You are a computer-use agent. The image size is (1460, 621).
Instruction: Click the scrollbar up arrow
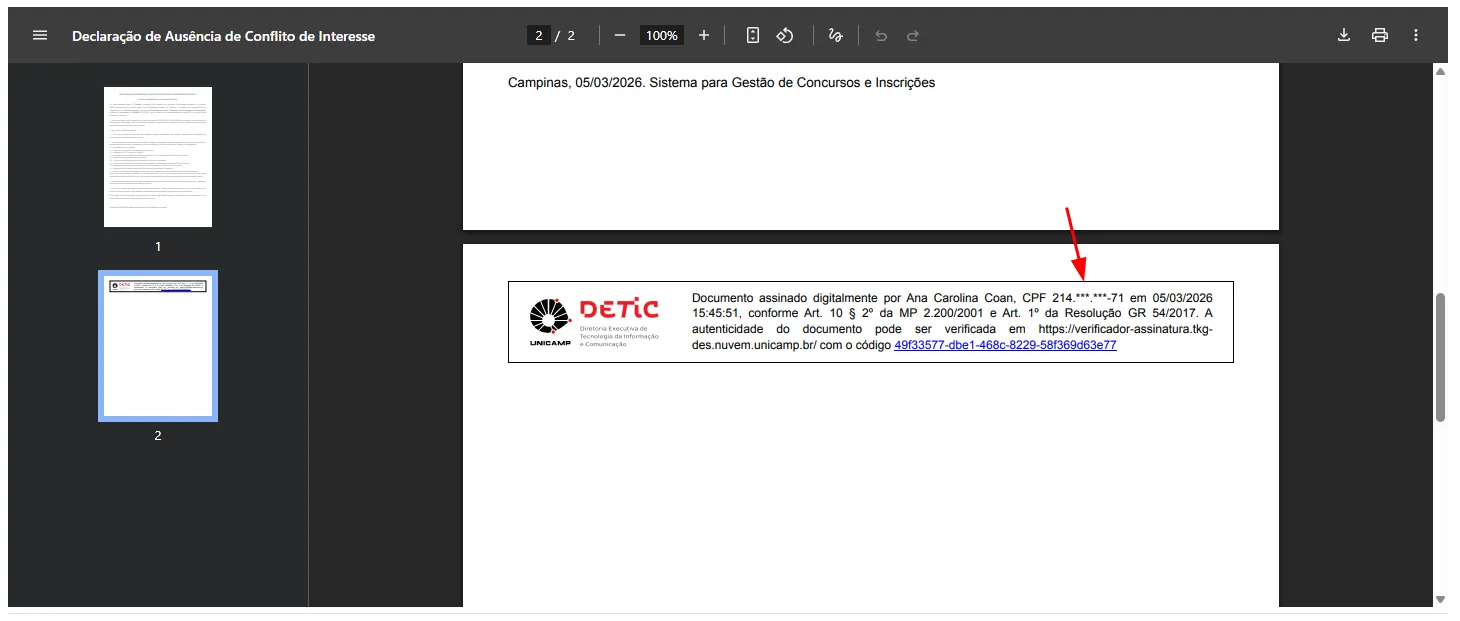pyautogui.click(x=1441, y=69)
